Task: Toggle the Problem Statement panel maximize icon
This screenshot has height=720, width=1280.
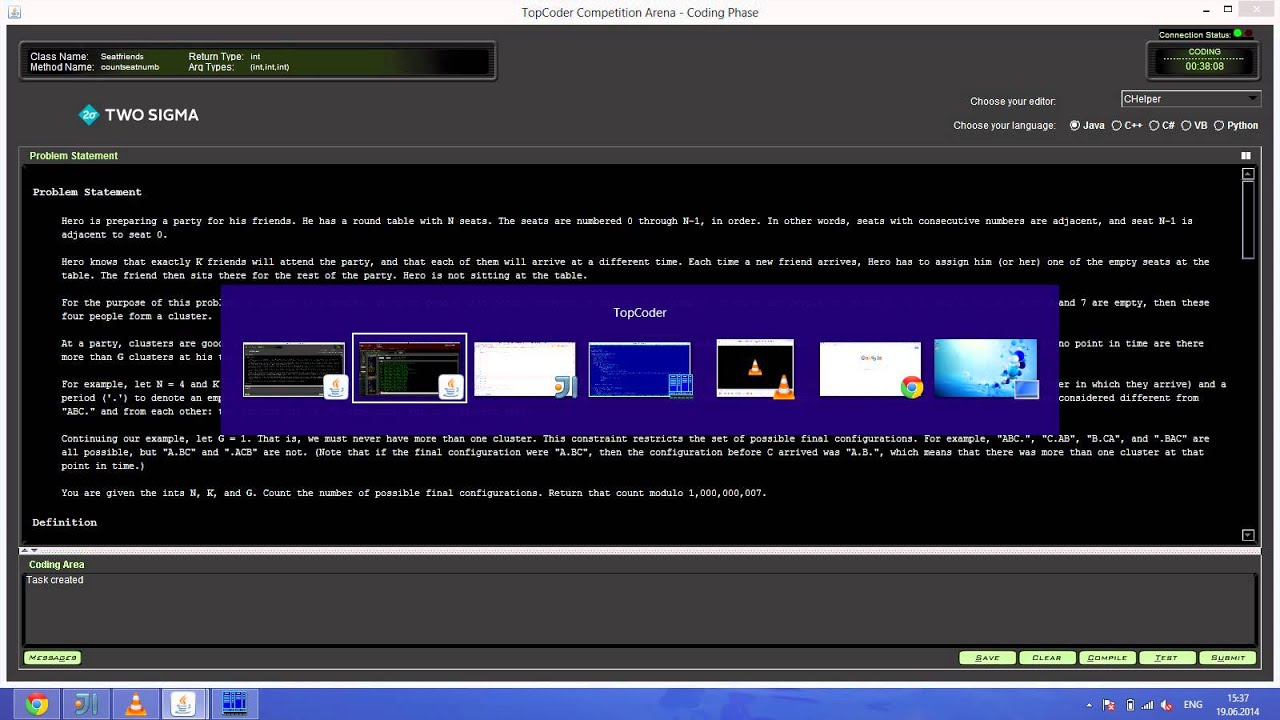Action: coord(1246,156)
